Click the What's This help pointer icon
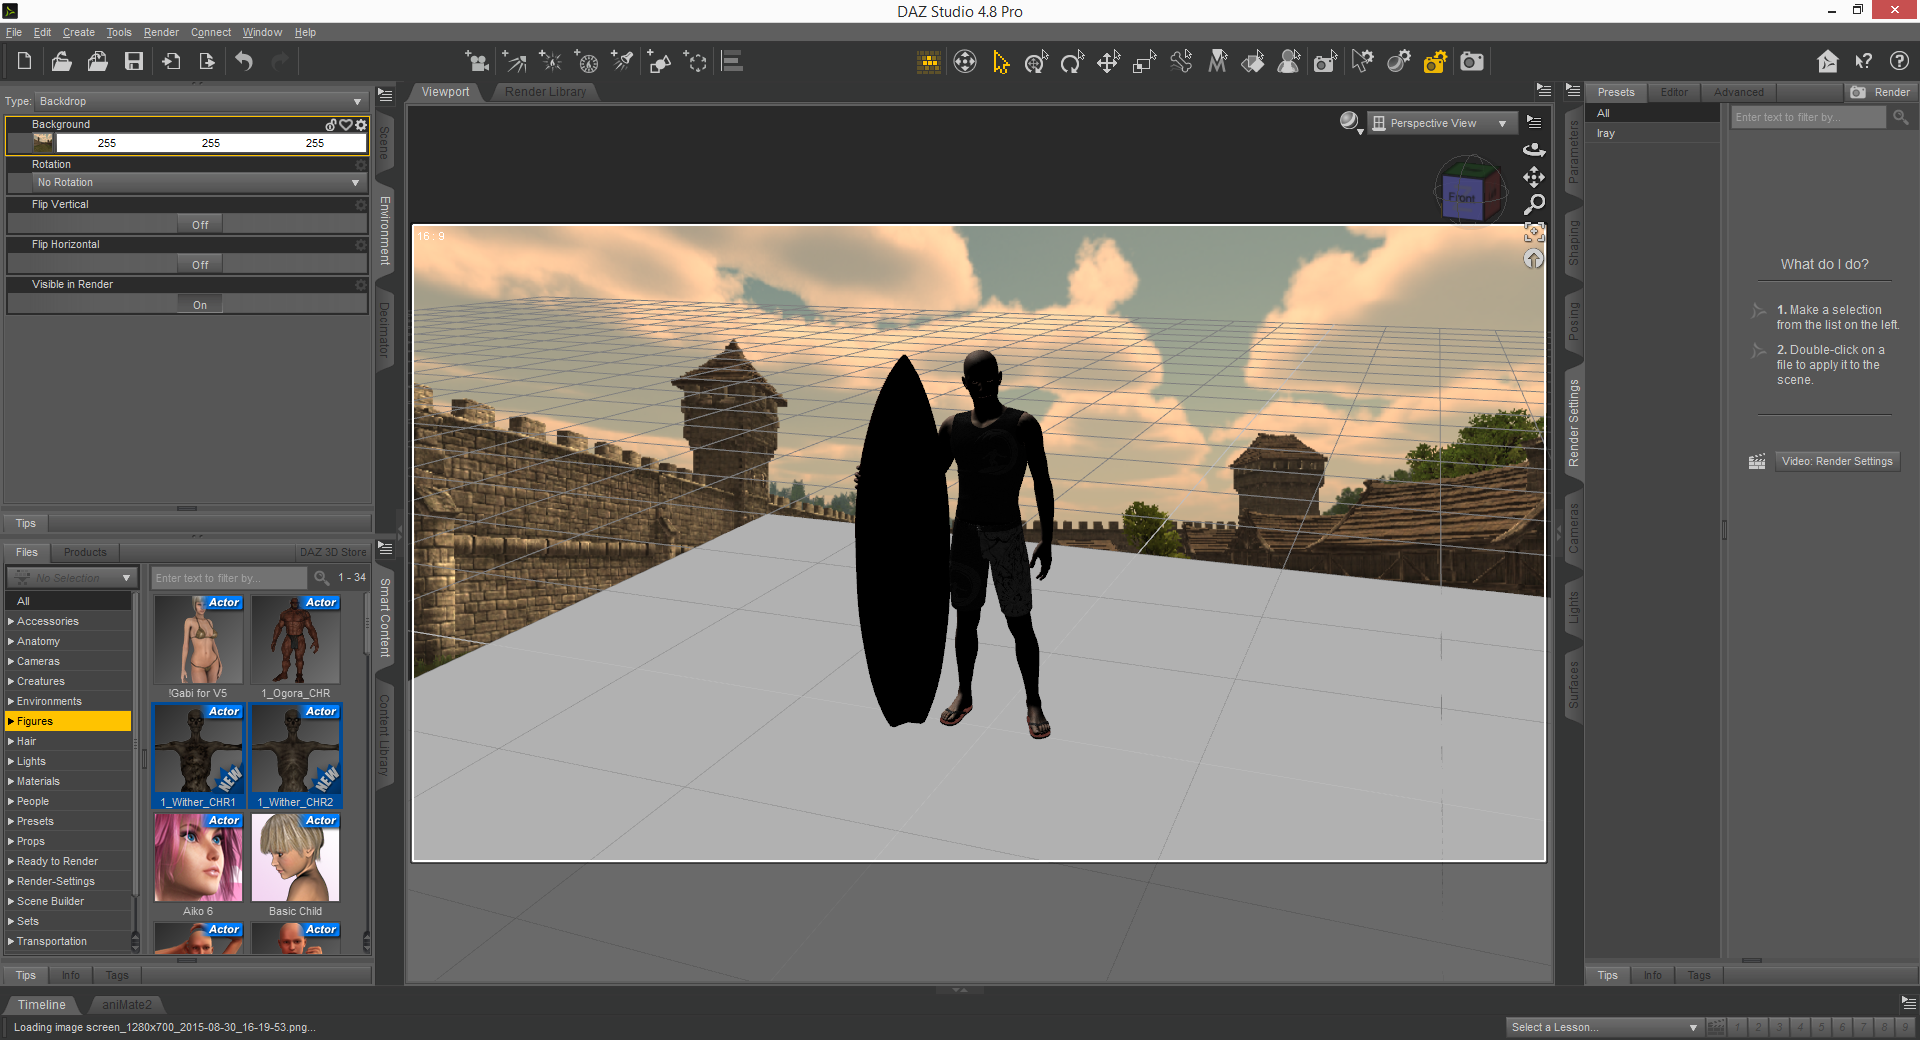The width and height of the screenshot is (1920, 1040). (x=1864, y=62)
